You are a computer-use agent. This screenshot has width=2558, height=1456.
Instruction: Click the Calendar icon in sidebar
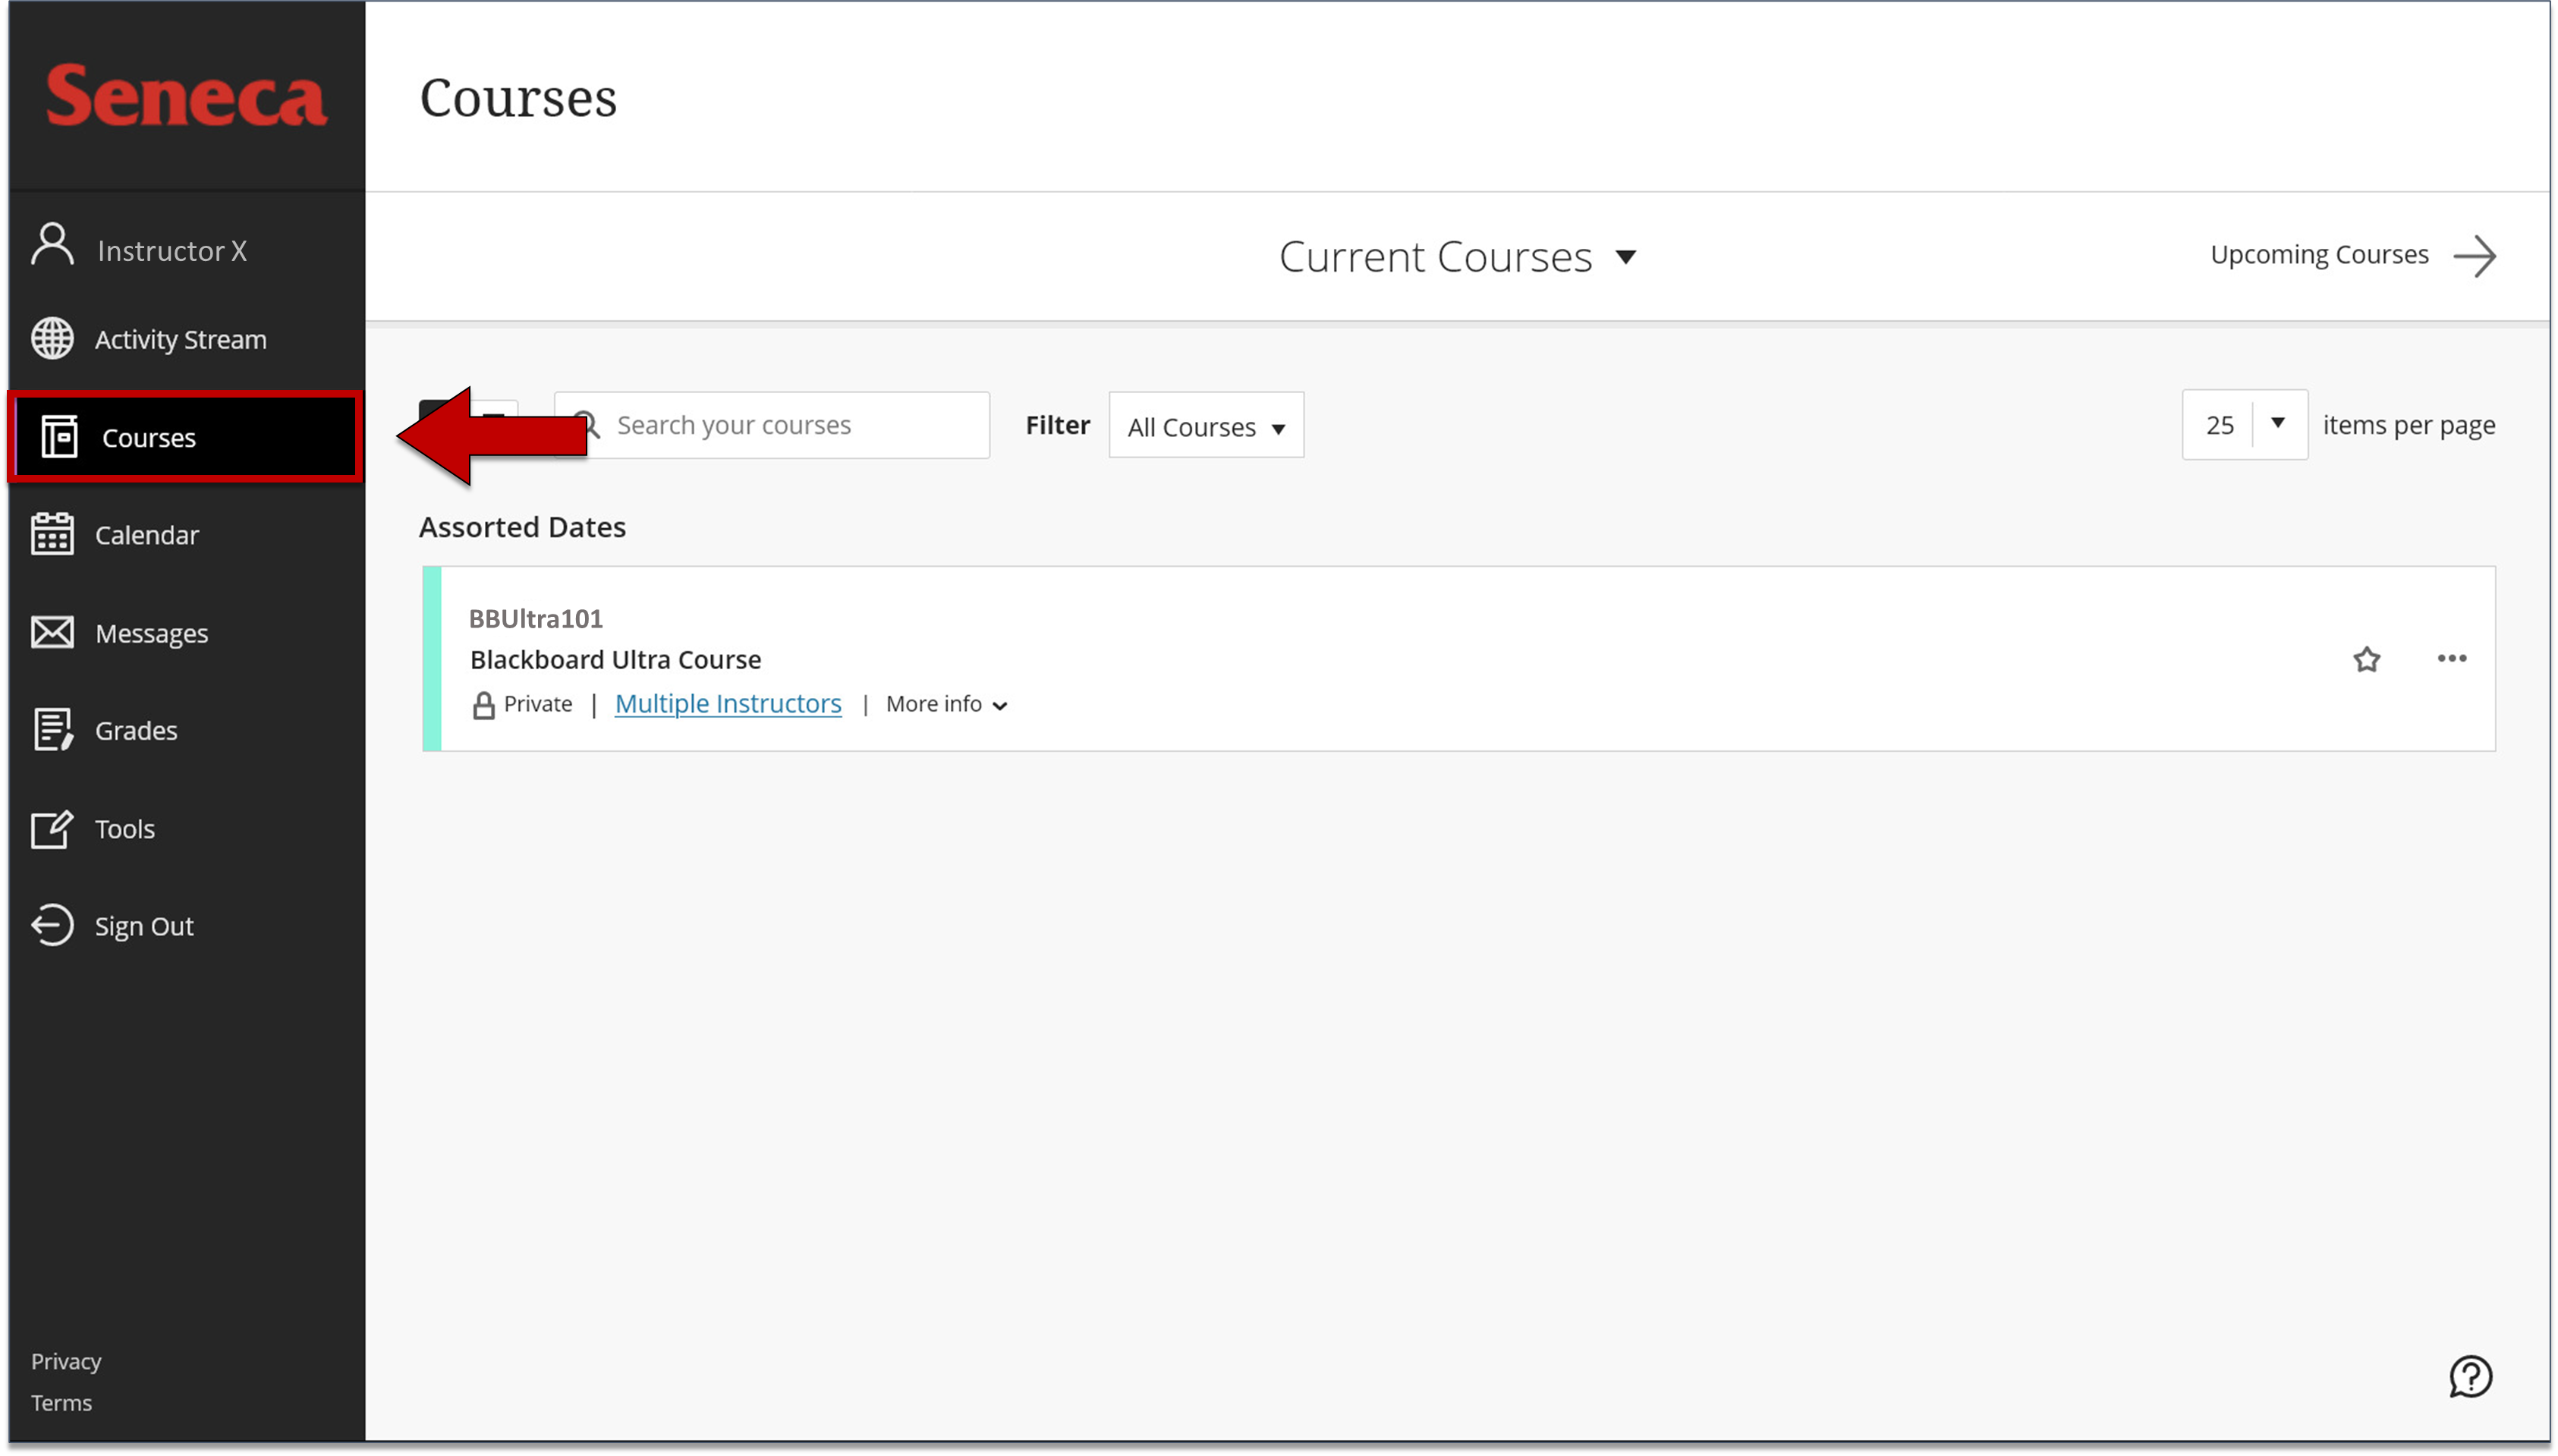pos(49,534)
